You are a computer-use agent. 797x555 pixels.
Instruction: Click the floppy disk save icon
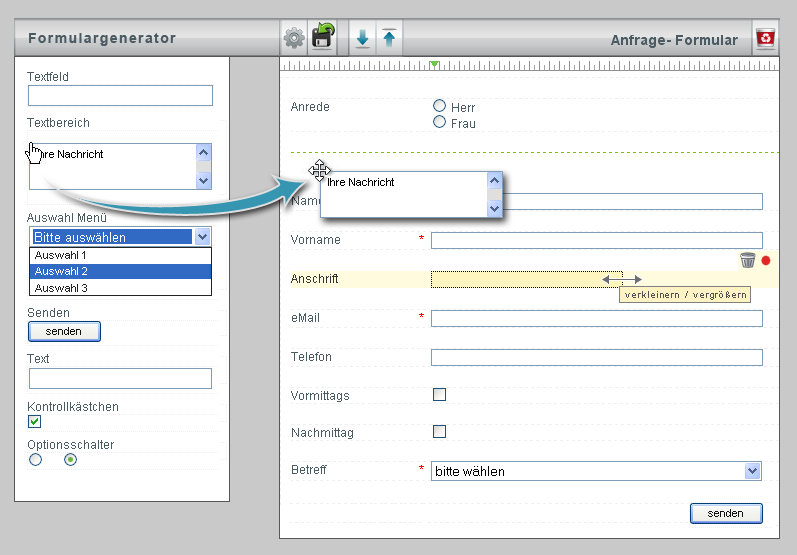[x=323, y=37]
